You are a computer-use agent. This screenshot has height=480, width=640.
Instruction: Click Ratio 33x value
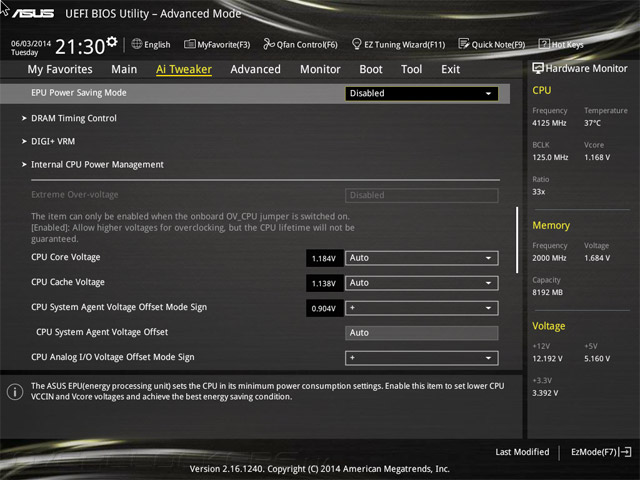pyautogui.click(x=539, y=191)
